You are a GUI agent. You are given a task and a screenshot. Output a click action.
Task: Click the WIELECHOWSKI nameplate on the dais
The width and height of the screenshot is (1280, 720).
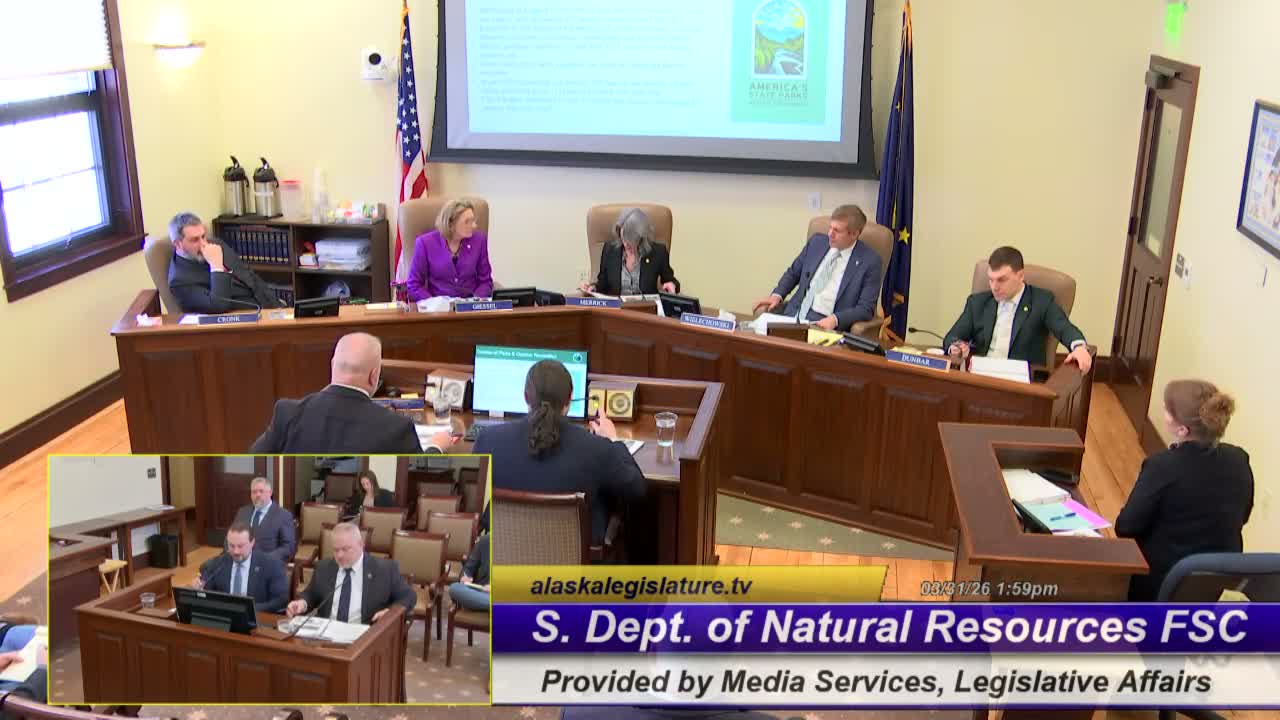point(707,322)
